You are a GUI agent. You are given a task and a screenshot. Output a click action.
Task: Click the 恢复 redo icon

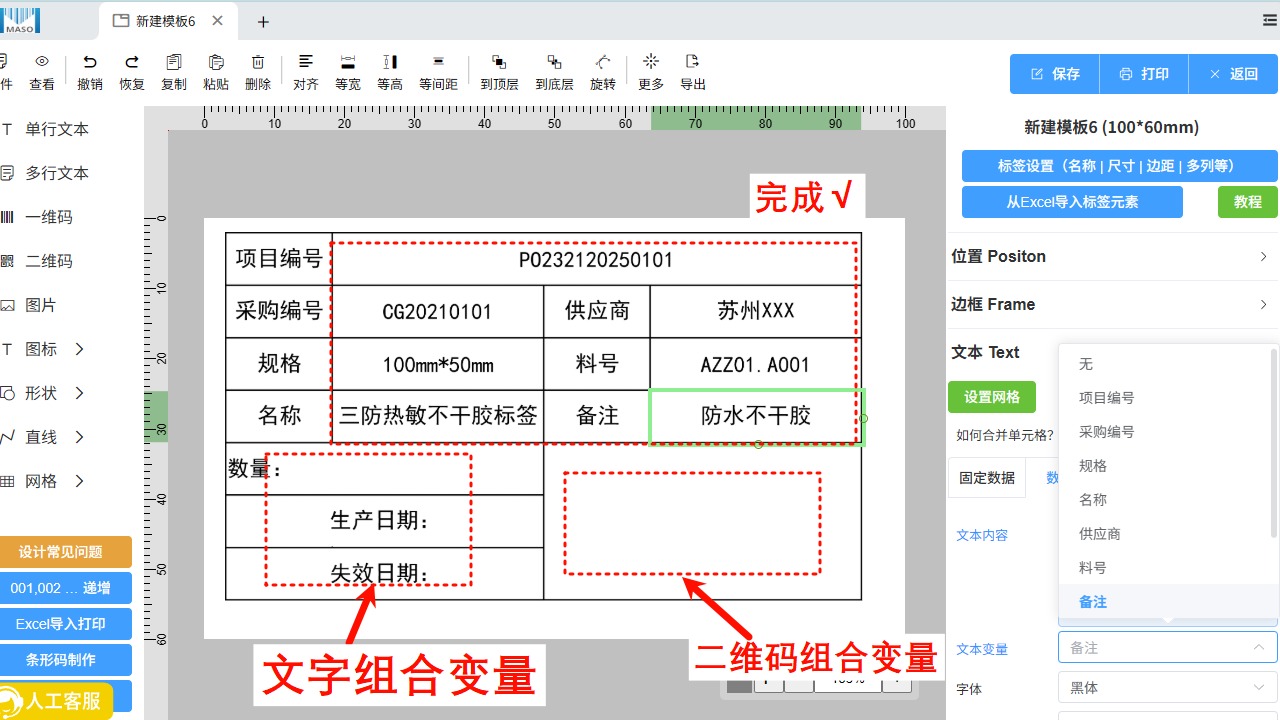132,62
